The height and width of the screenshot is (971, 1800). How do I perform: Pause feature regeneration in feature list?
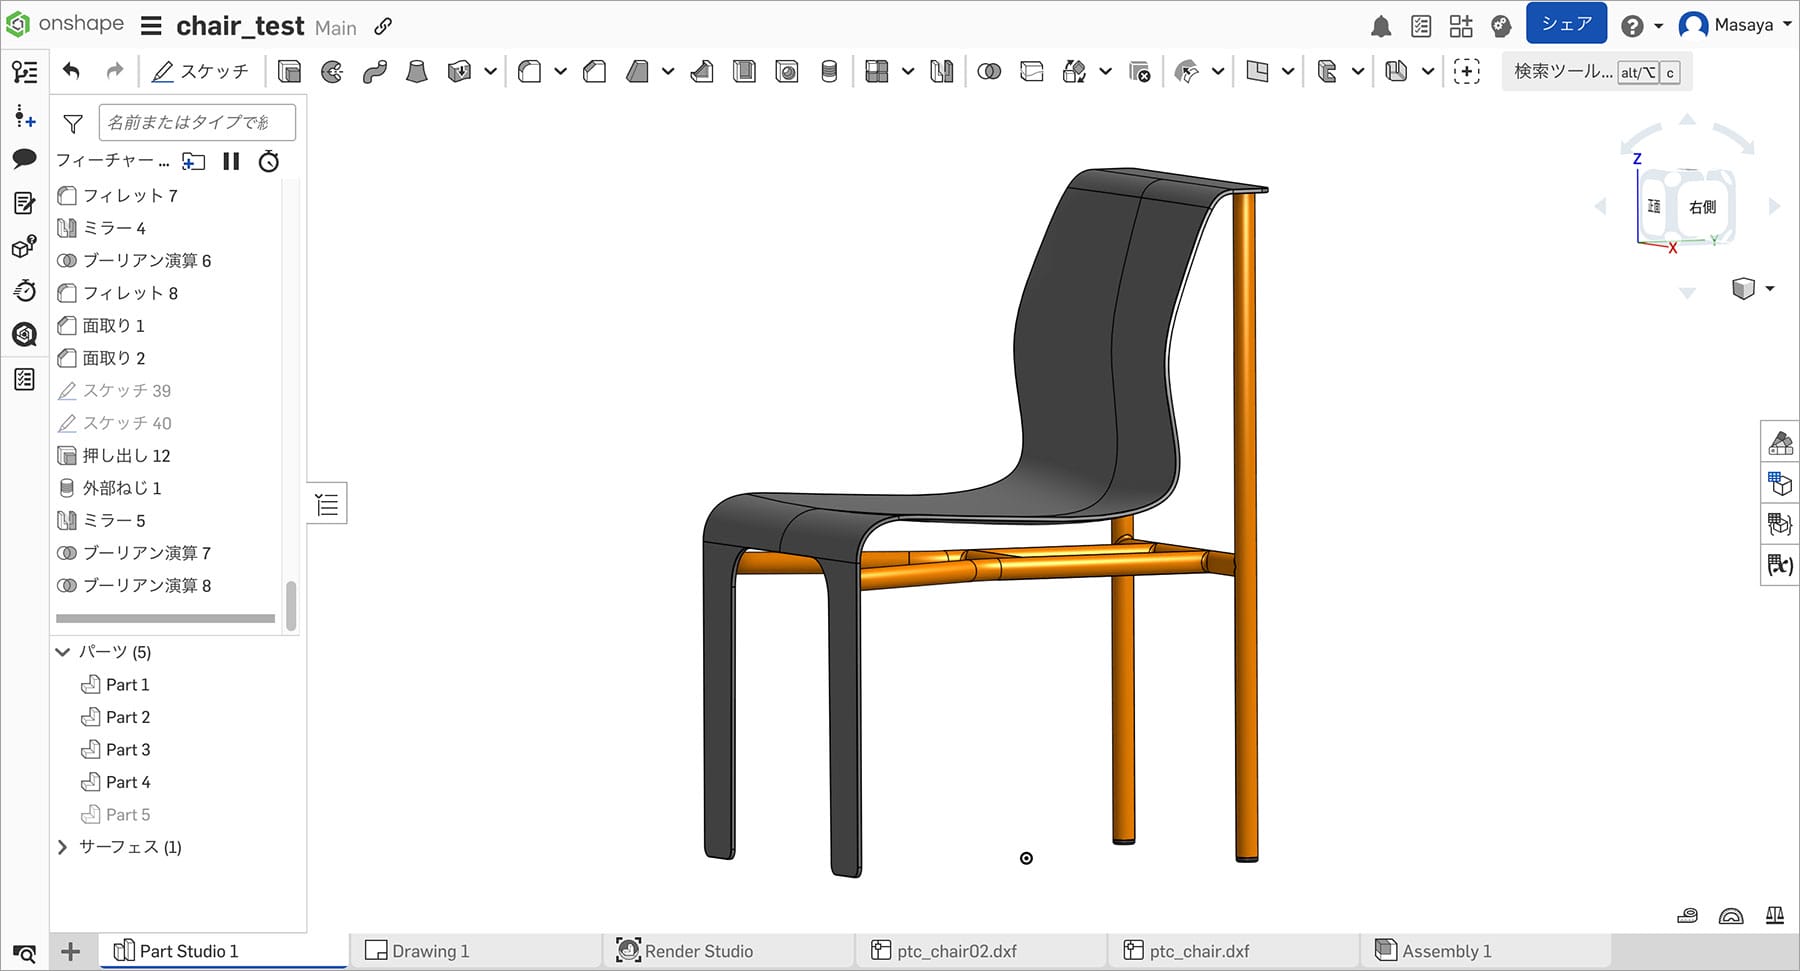click(x=231, y=161)
